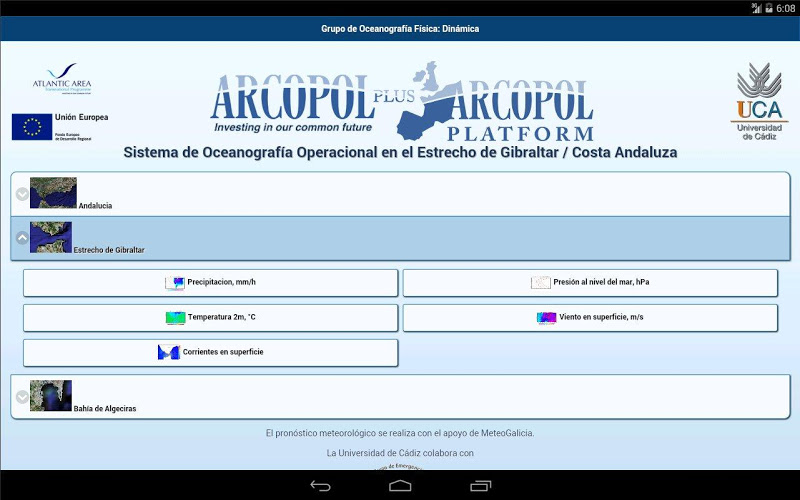Collapse the Estrecho de Gibraltar section chevron
The image size is (800, 500).
[22, 238]
